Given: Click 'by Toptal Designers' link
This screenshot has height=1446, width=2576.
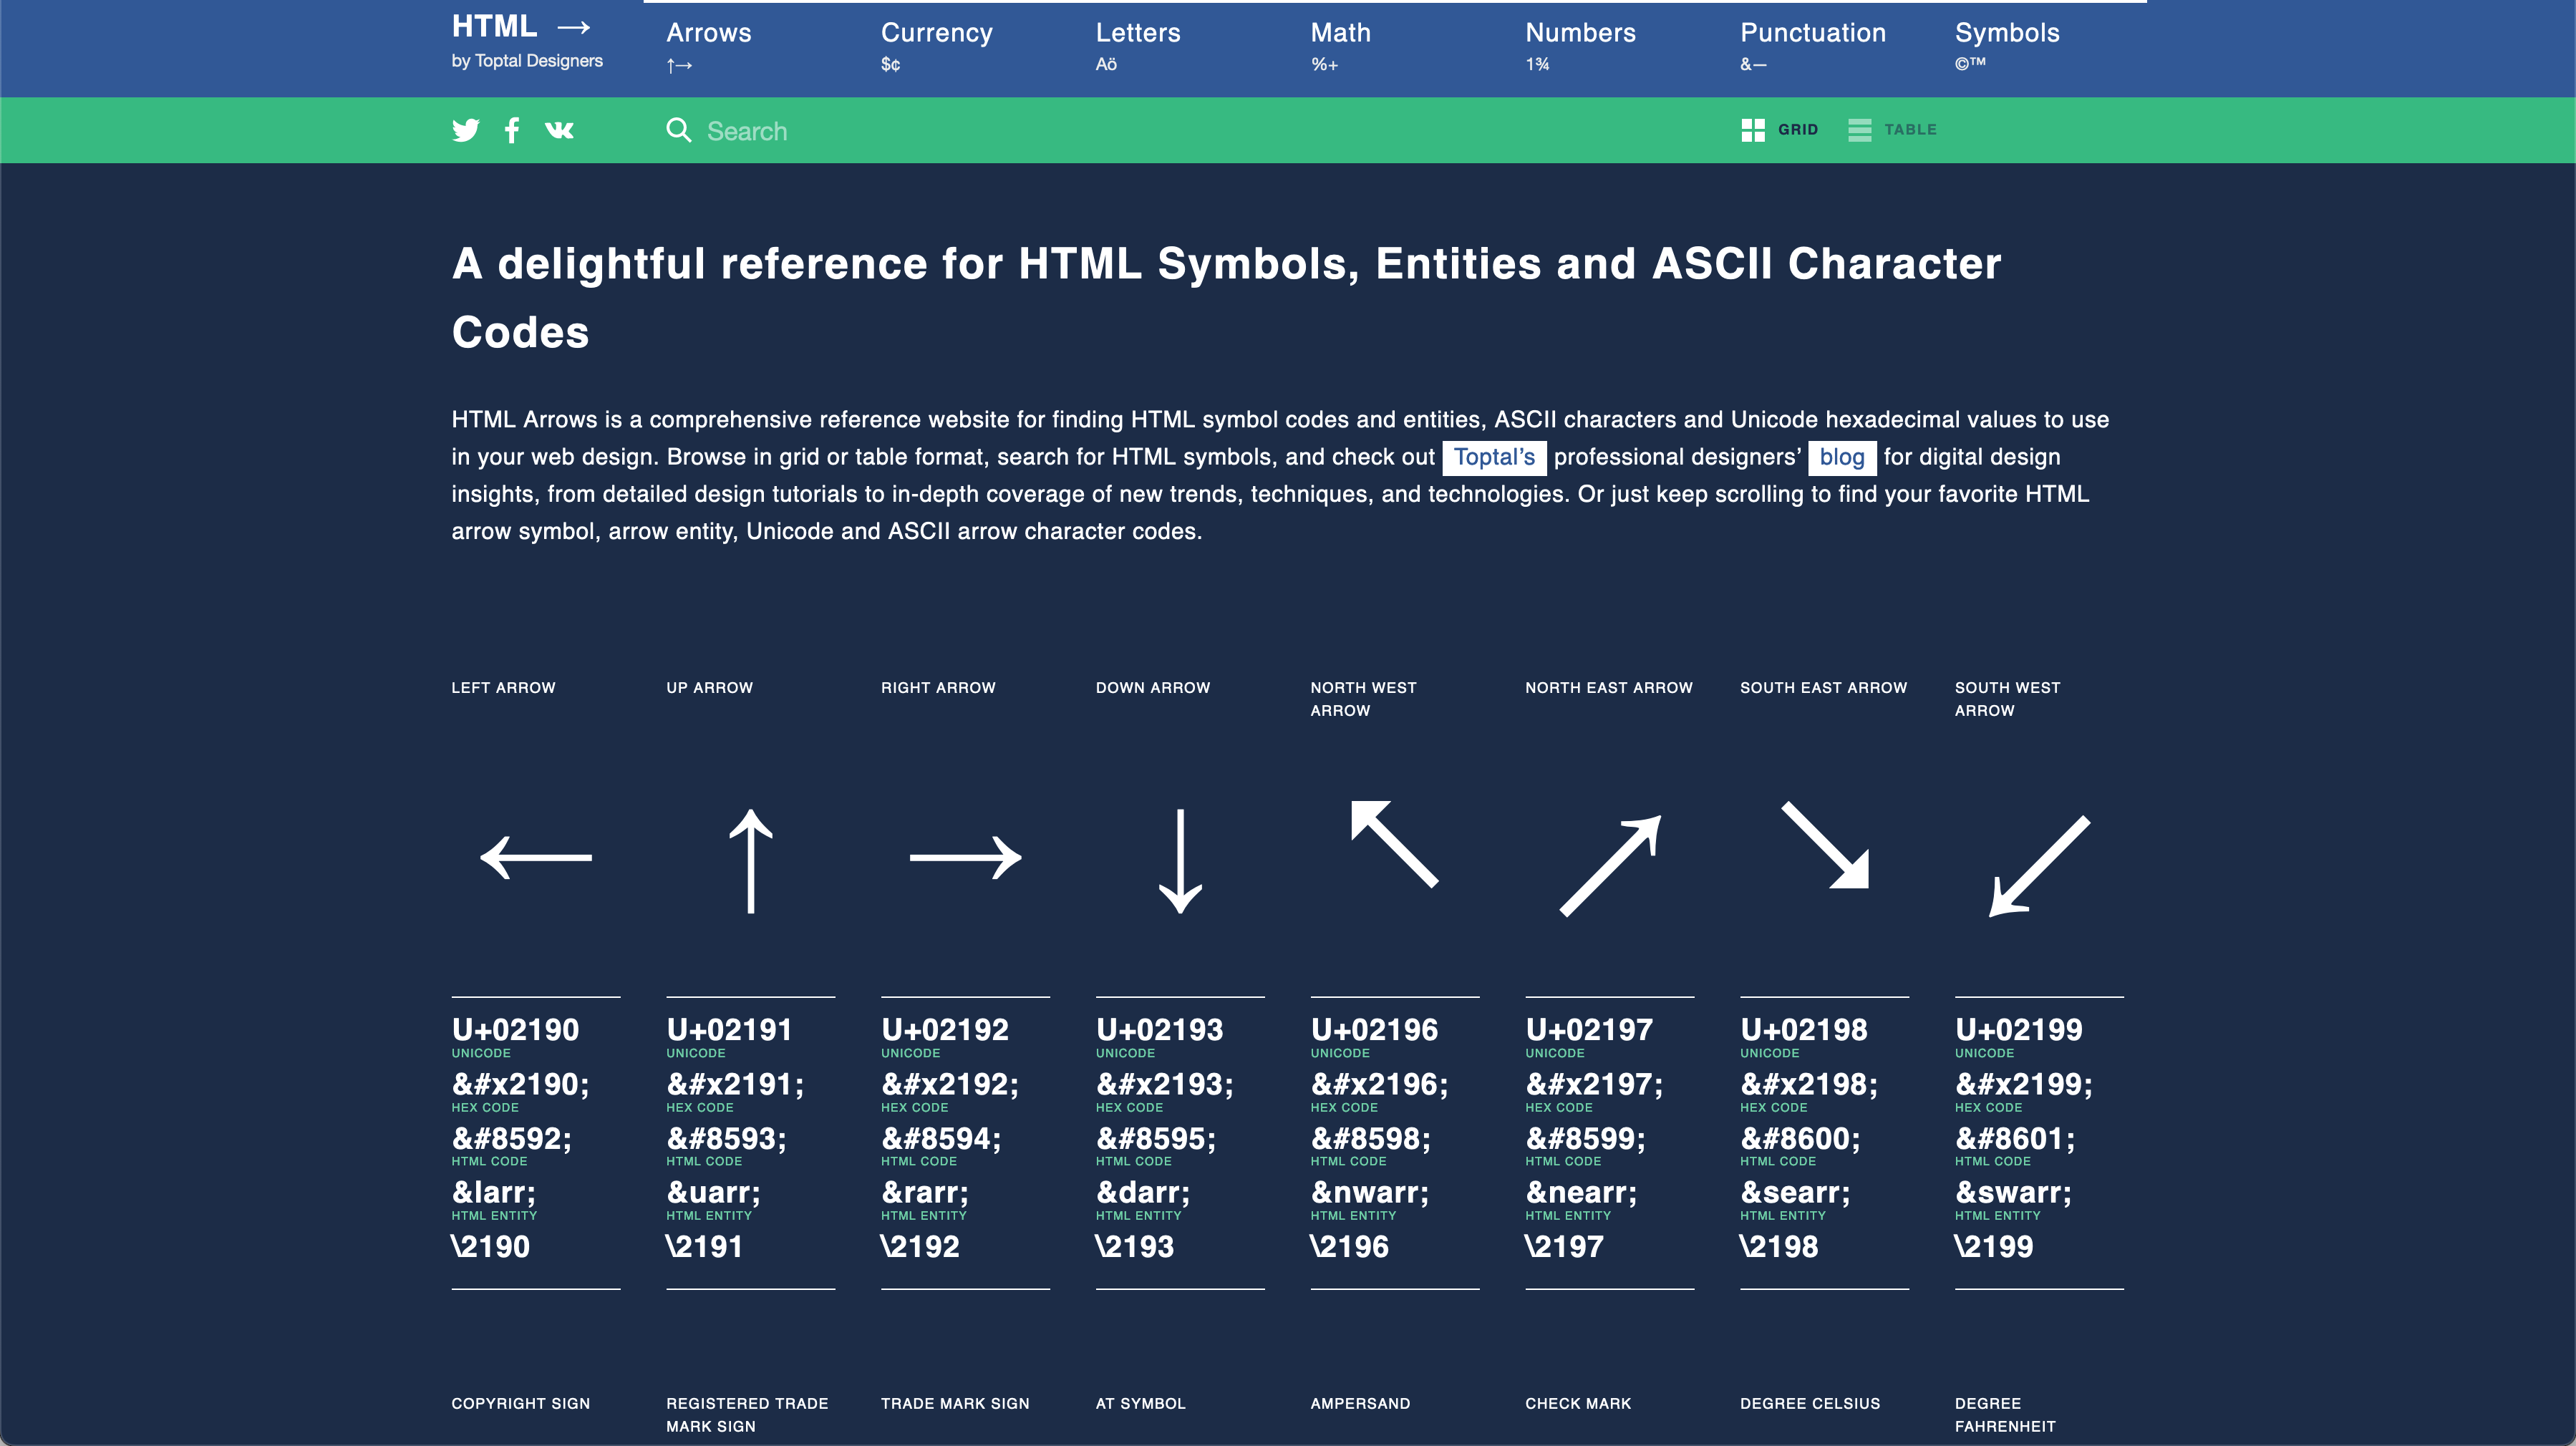Looking at the screenshot, I should 527,61.
